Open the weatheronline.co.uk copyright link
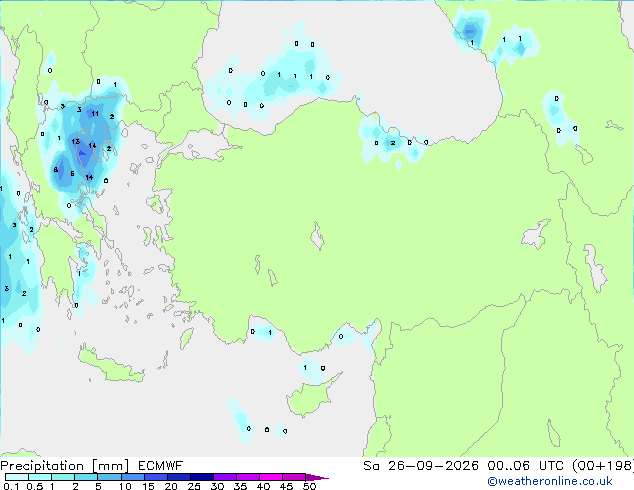The width and height of the screenshot is (634, 490). (550, 481)
